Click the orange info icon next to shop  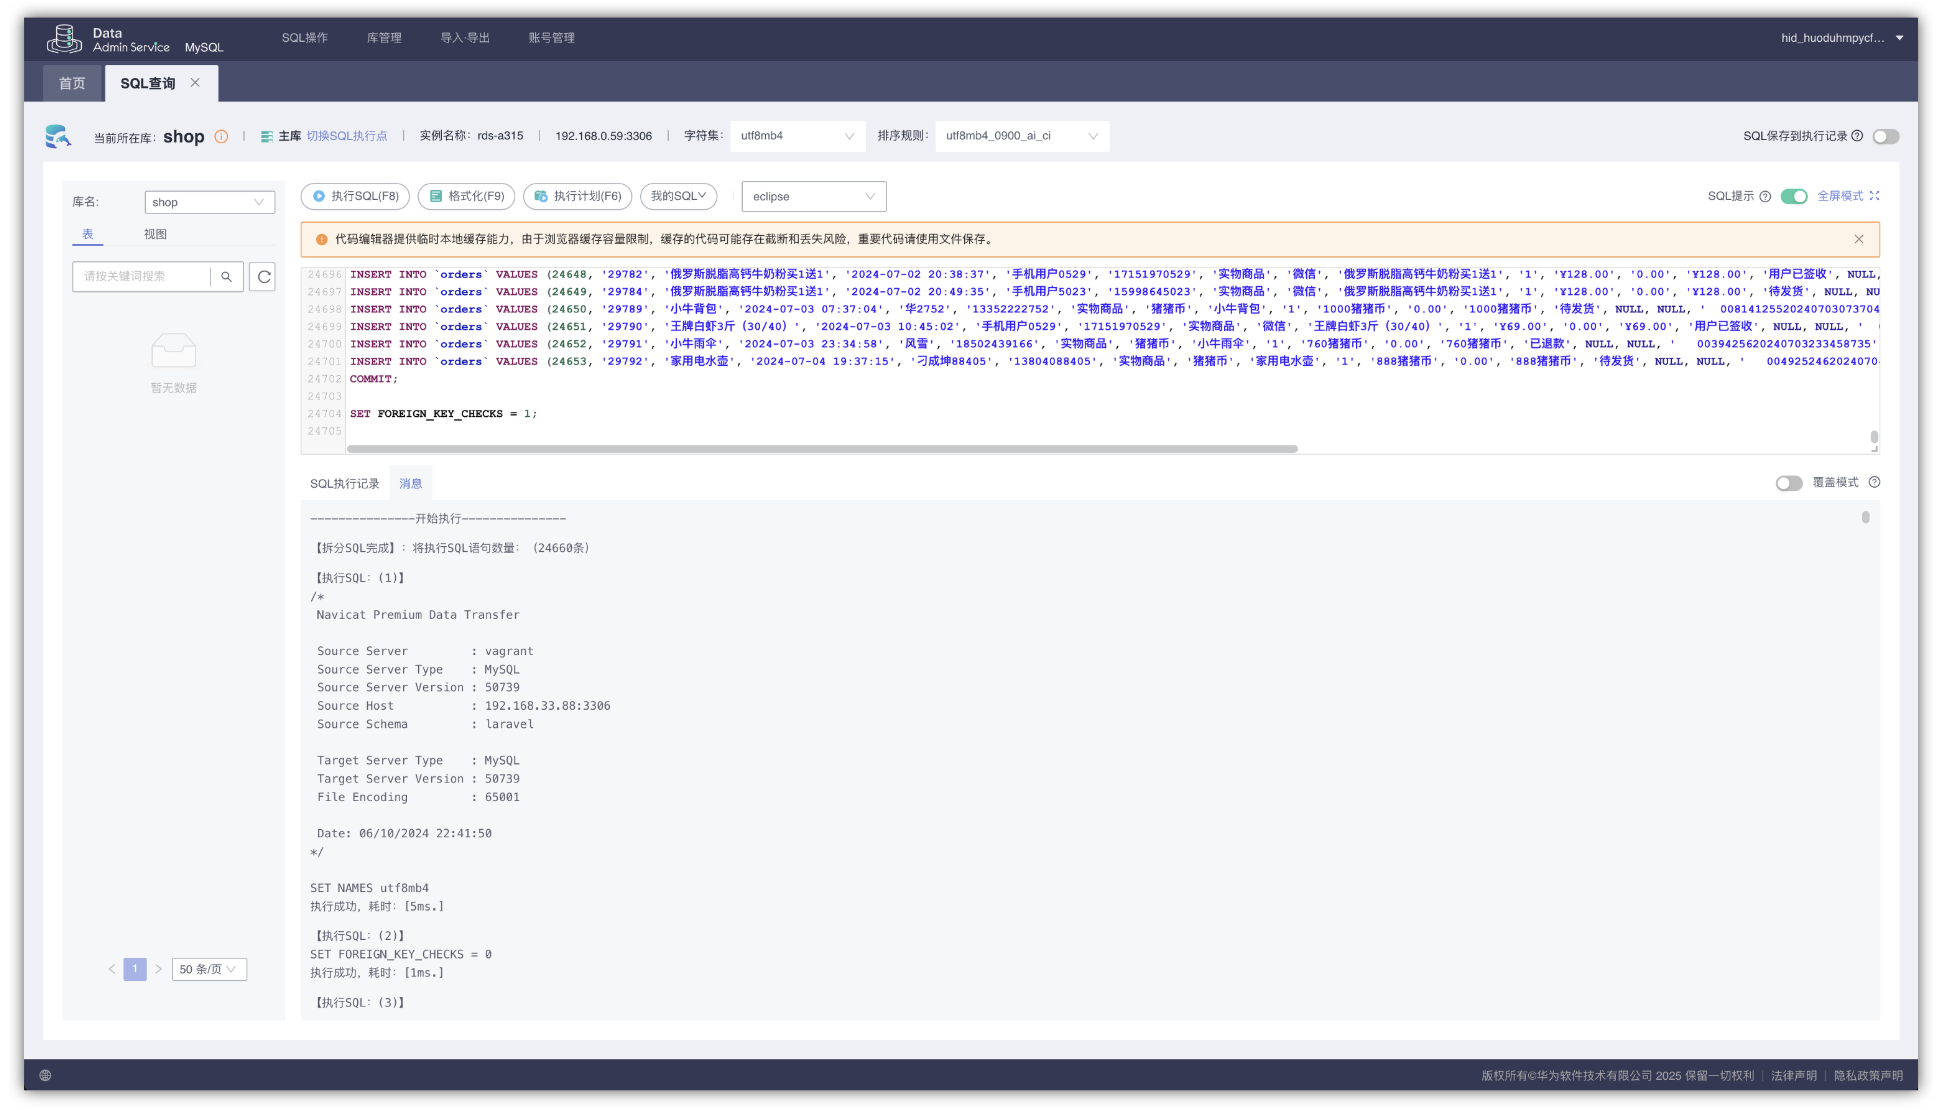point(221,137)
